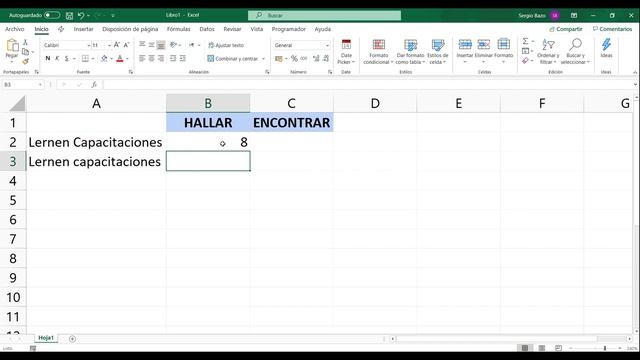Align text to middle

[x=151, y=44]
